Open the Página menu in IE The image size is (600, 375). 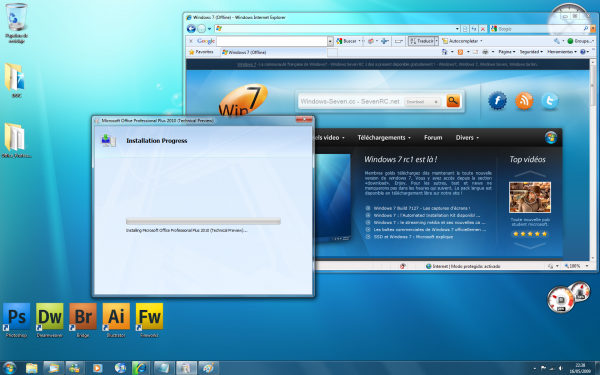(x=507, y=52)
